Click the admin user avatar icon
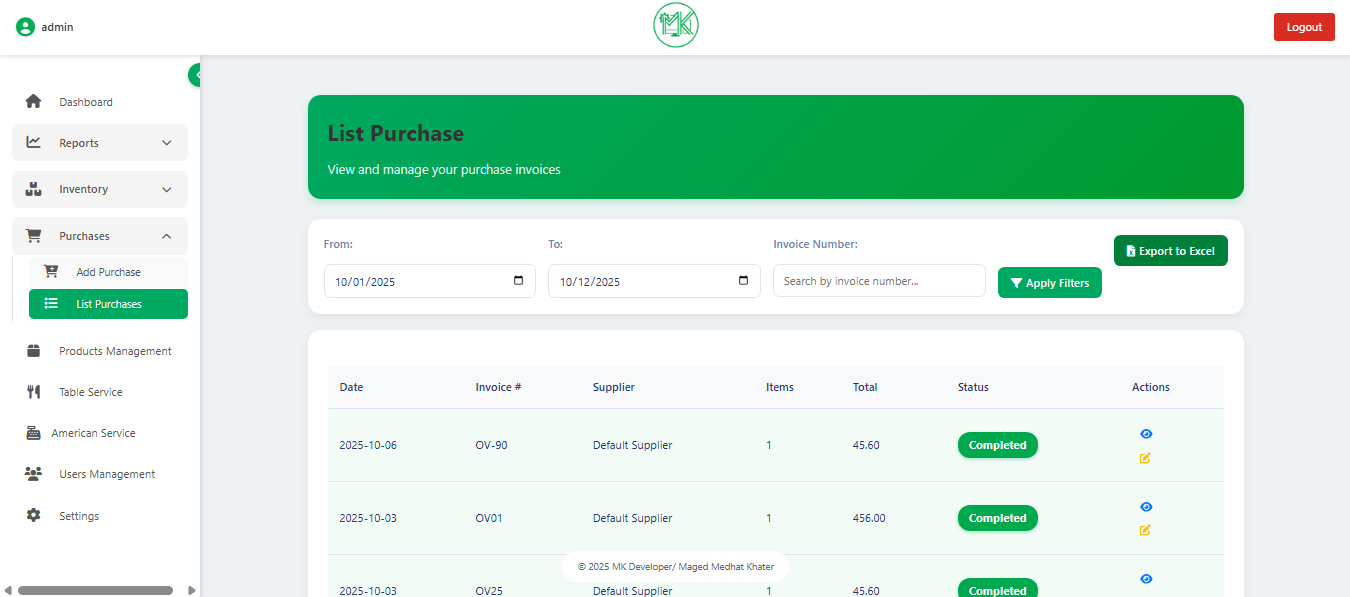 25,27
